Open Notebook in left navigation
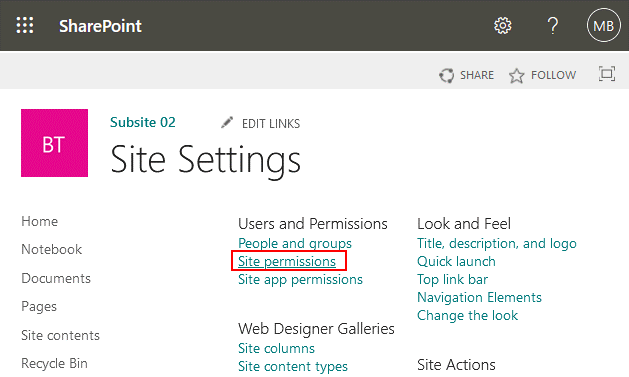This screenshot has height=377, width=629. (x=51, y=249)
